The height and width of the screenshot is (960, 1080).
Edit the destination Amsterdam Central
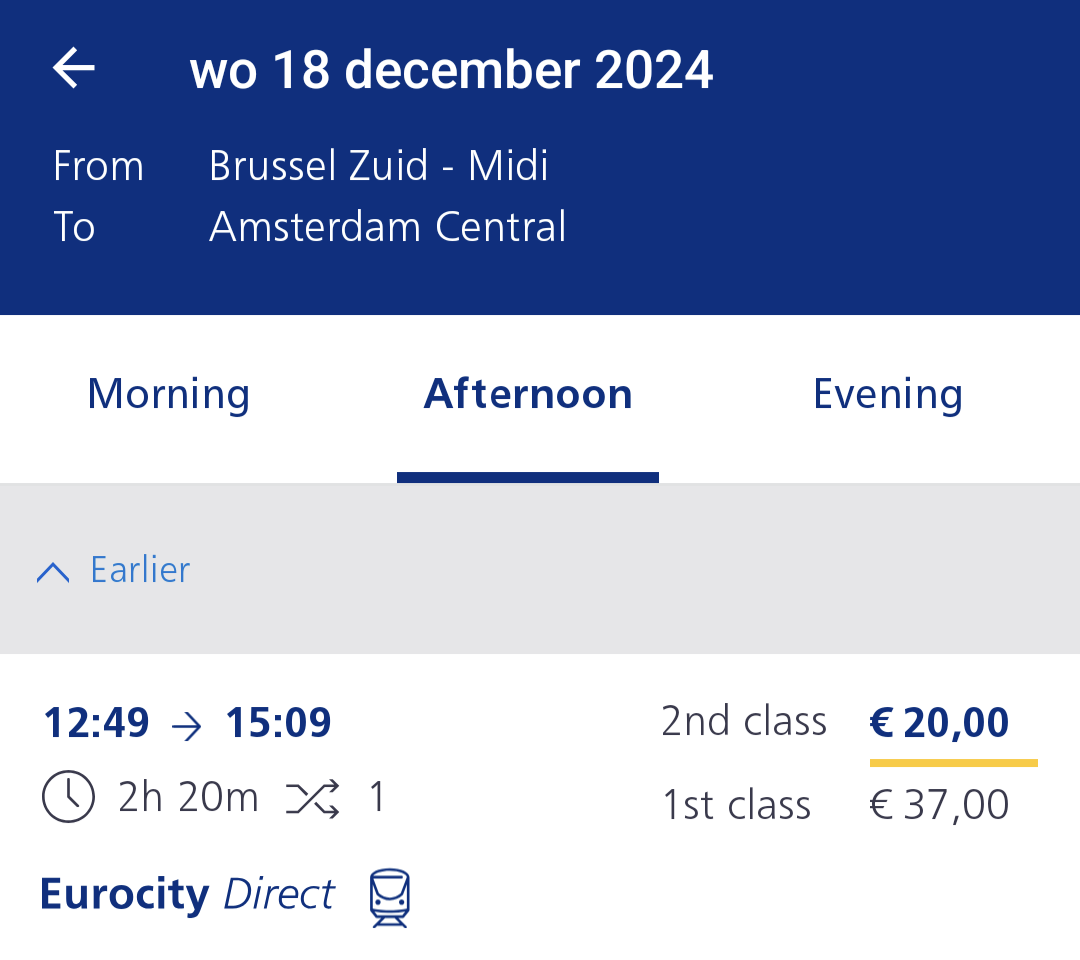click(x=388, y=227)
